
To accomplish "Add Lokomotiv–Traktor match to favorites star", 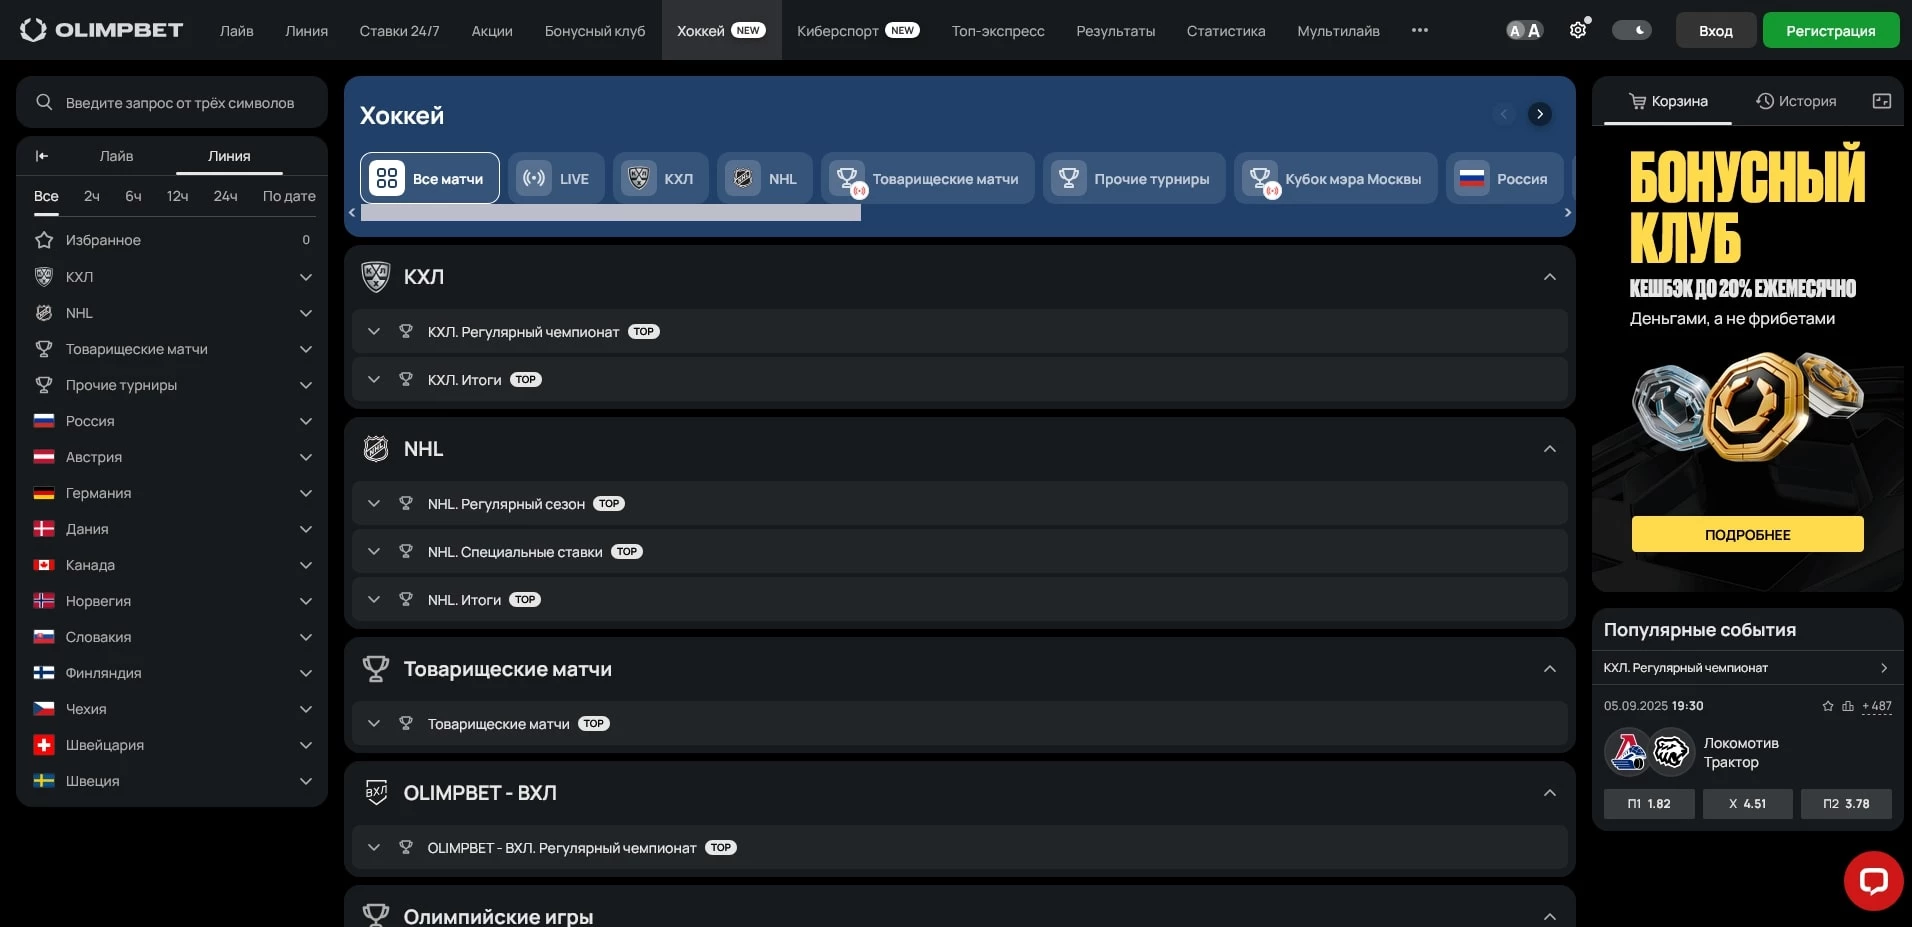I will point(1828,706).
